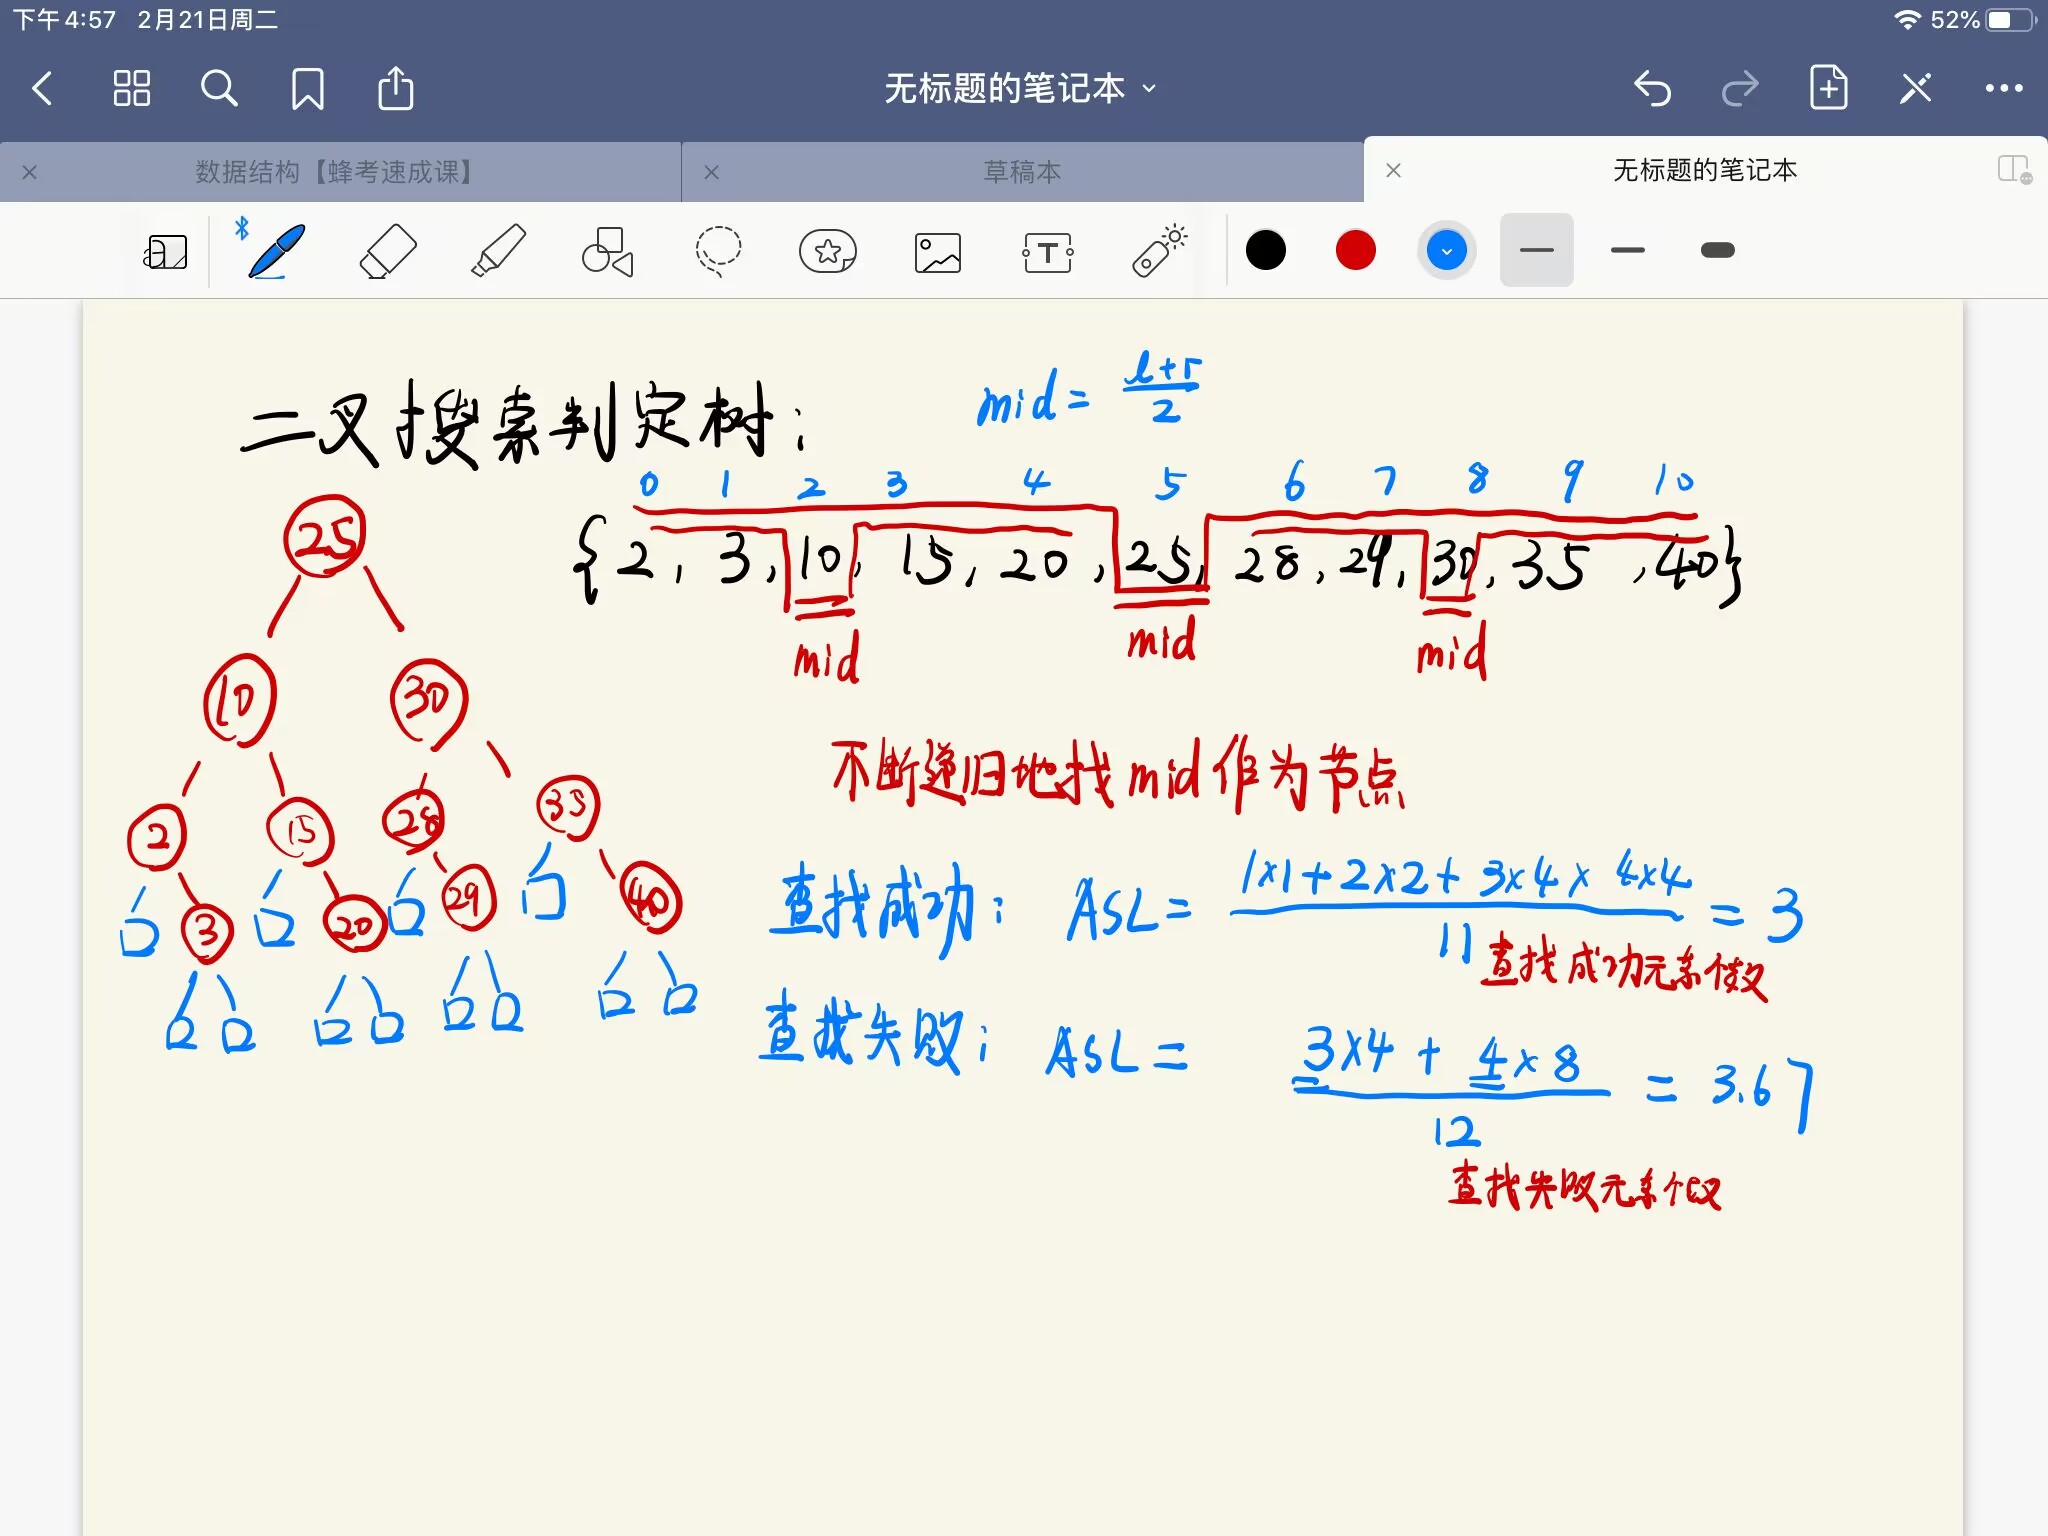The height and width of the screenshot is (1536, 2048).
Task: Select the Eraser tool
Action: pos(388,250)
